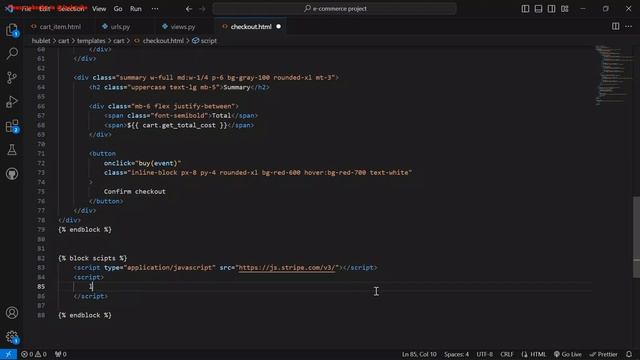Navigate back with the left arrow
The width and height of the screenshot is (640, 360).
tap(189, 9)
